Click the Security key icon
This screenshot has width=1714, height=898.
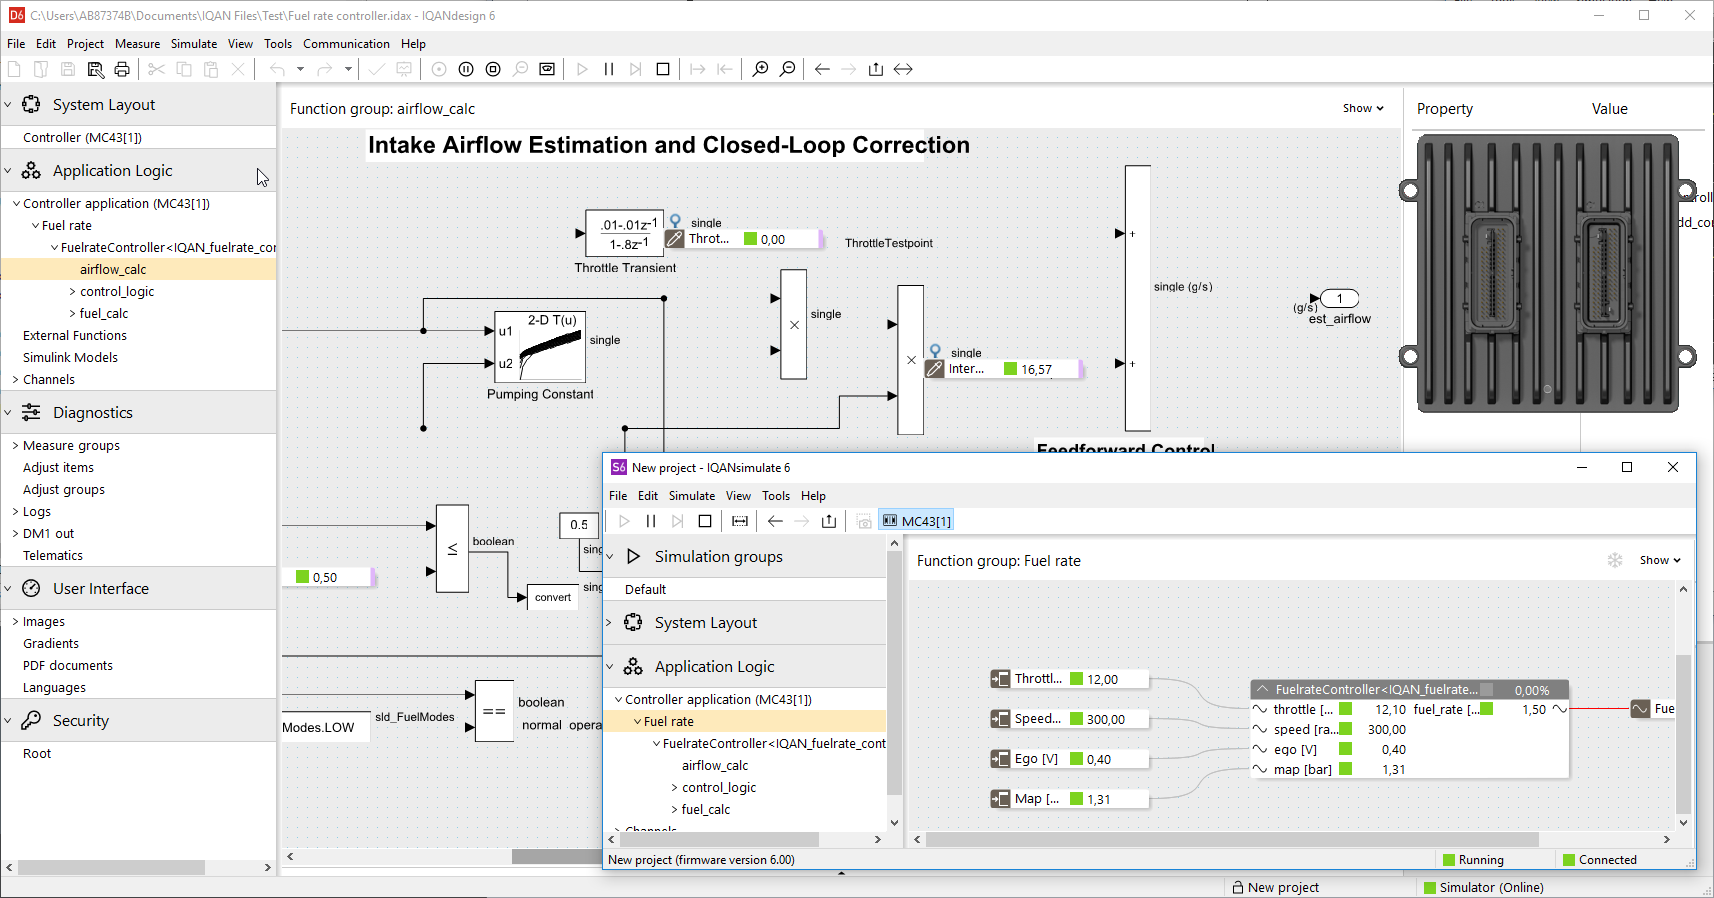click(31, 721)
